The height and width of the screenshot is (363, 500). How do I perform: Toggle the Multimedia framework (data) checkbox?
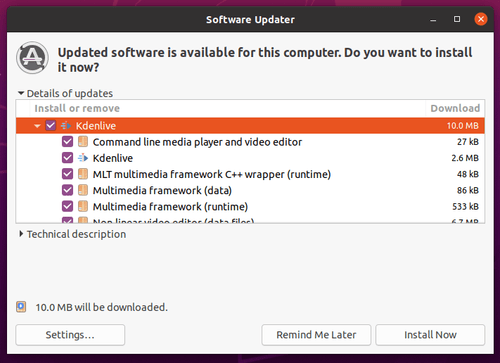click(x=67, y=190)
